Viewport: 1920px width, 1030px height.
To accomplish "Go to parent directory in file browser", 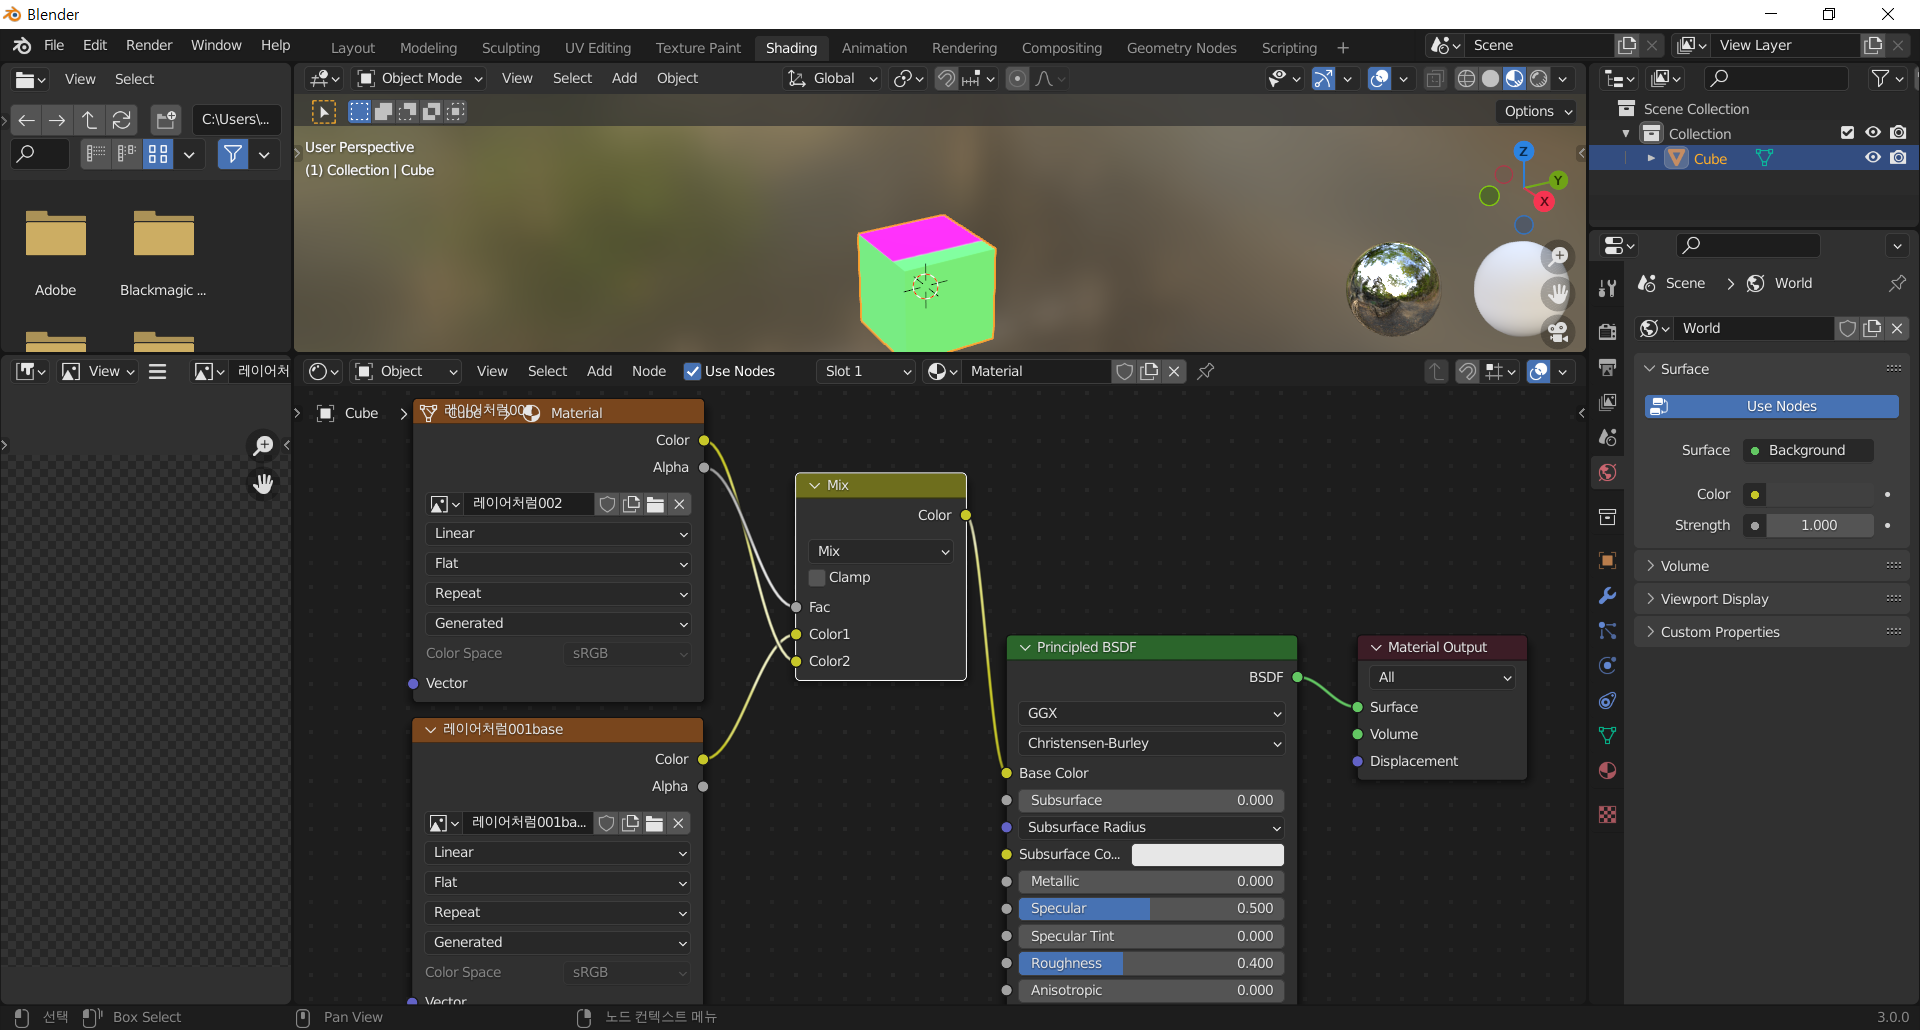I will click(89, 120).
